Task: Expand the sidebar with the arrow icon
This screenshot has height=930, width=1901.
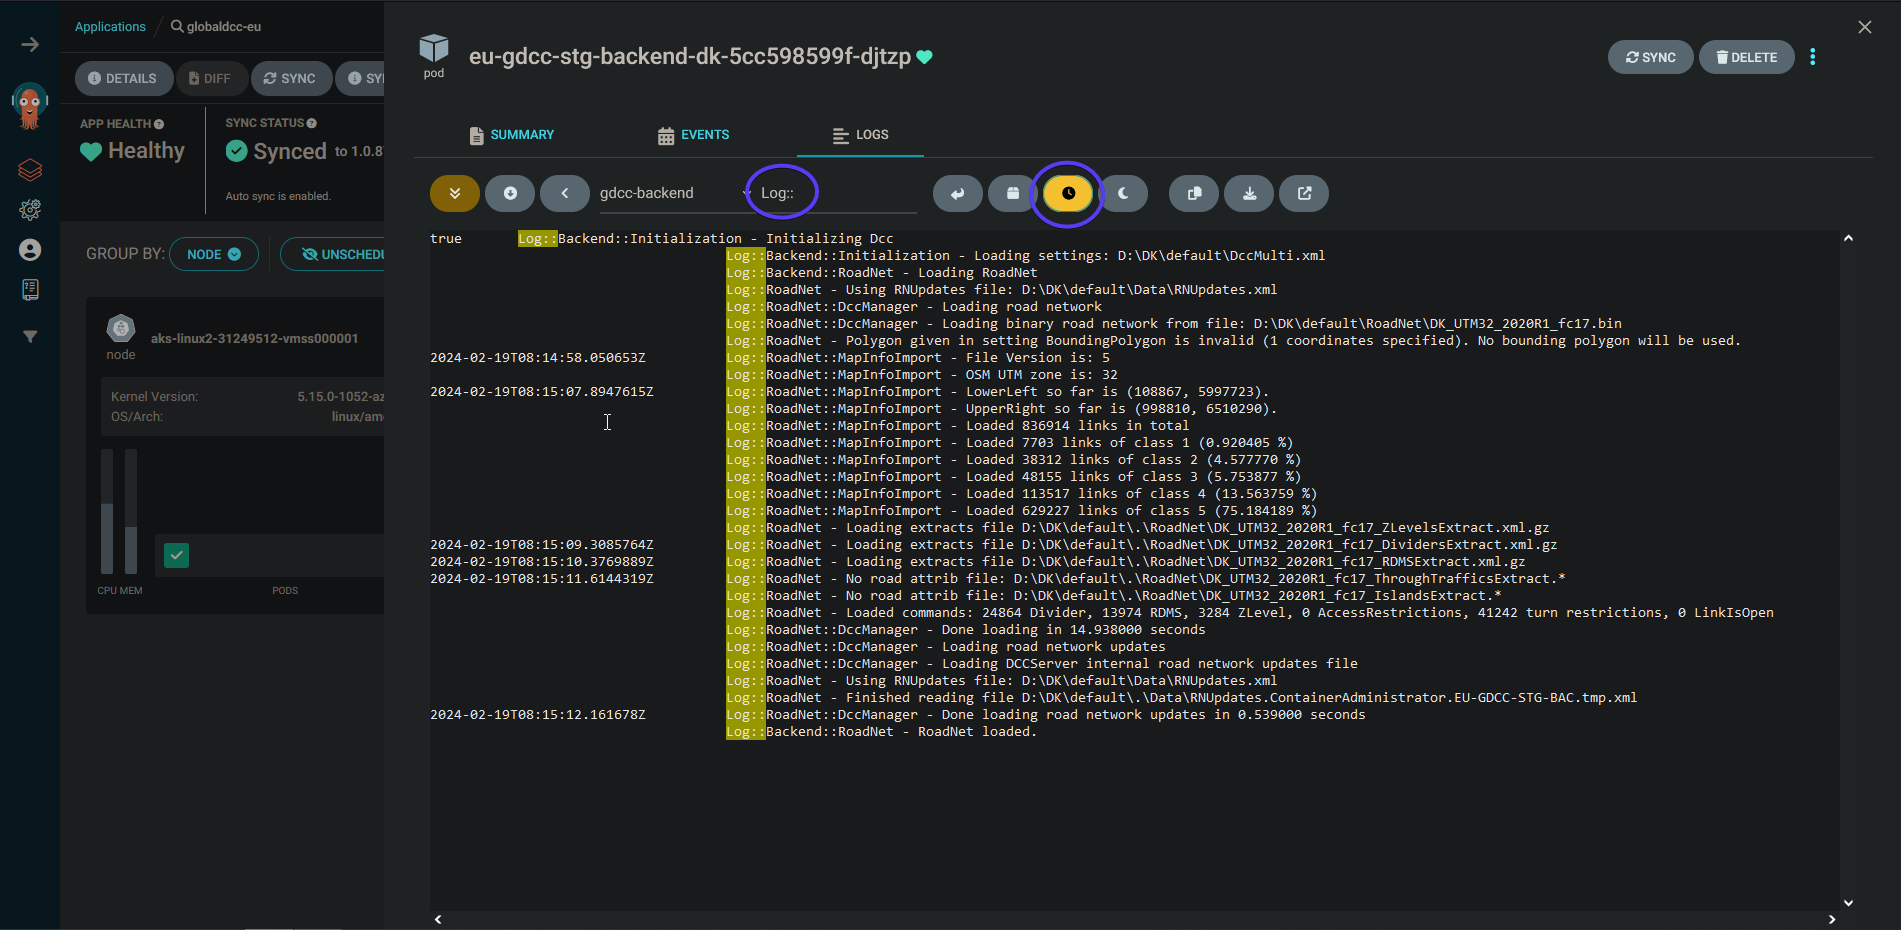Action: click(x=30, y=45)
